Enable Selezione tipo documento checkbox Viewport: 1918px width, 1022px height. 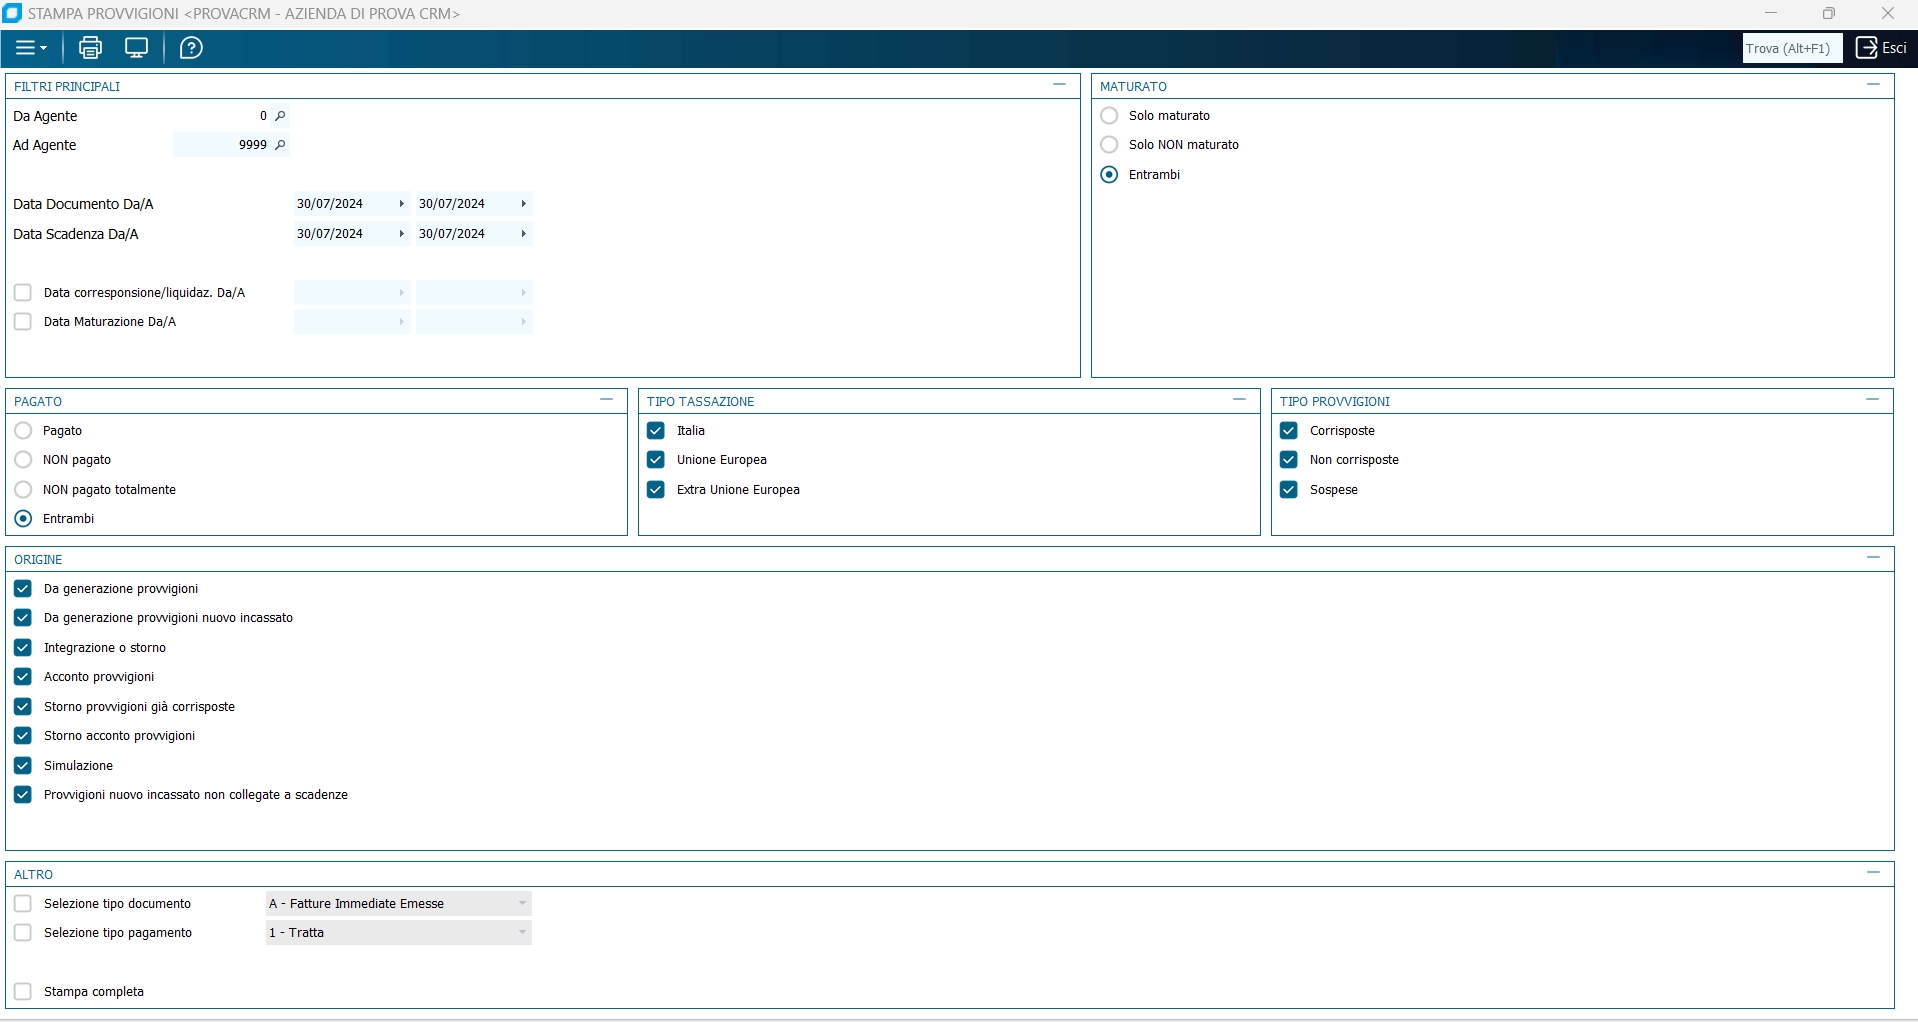pos(23,904)
